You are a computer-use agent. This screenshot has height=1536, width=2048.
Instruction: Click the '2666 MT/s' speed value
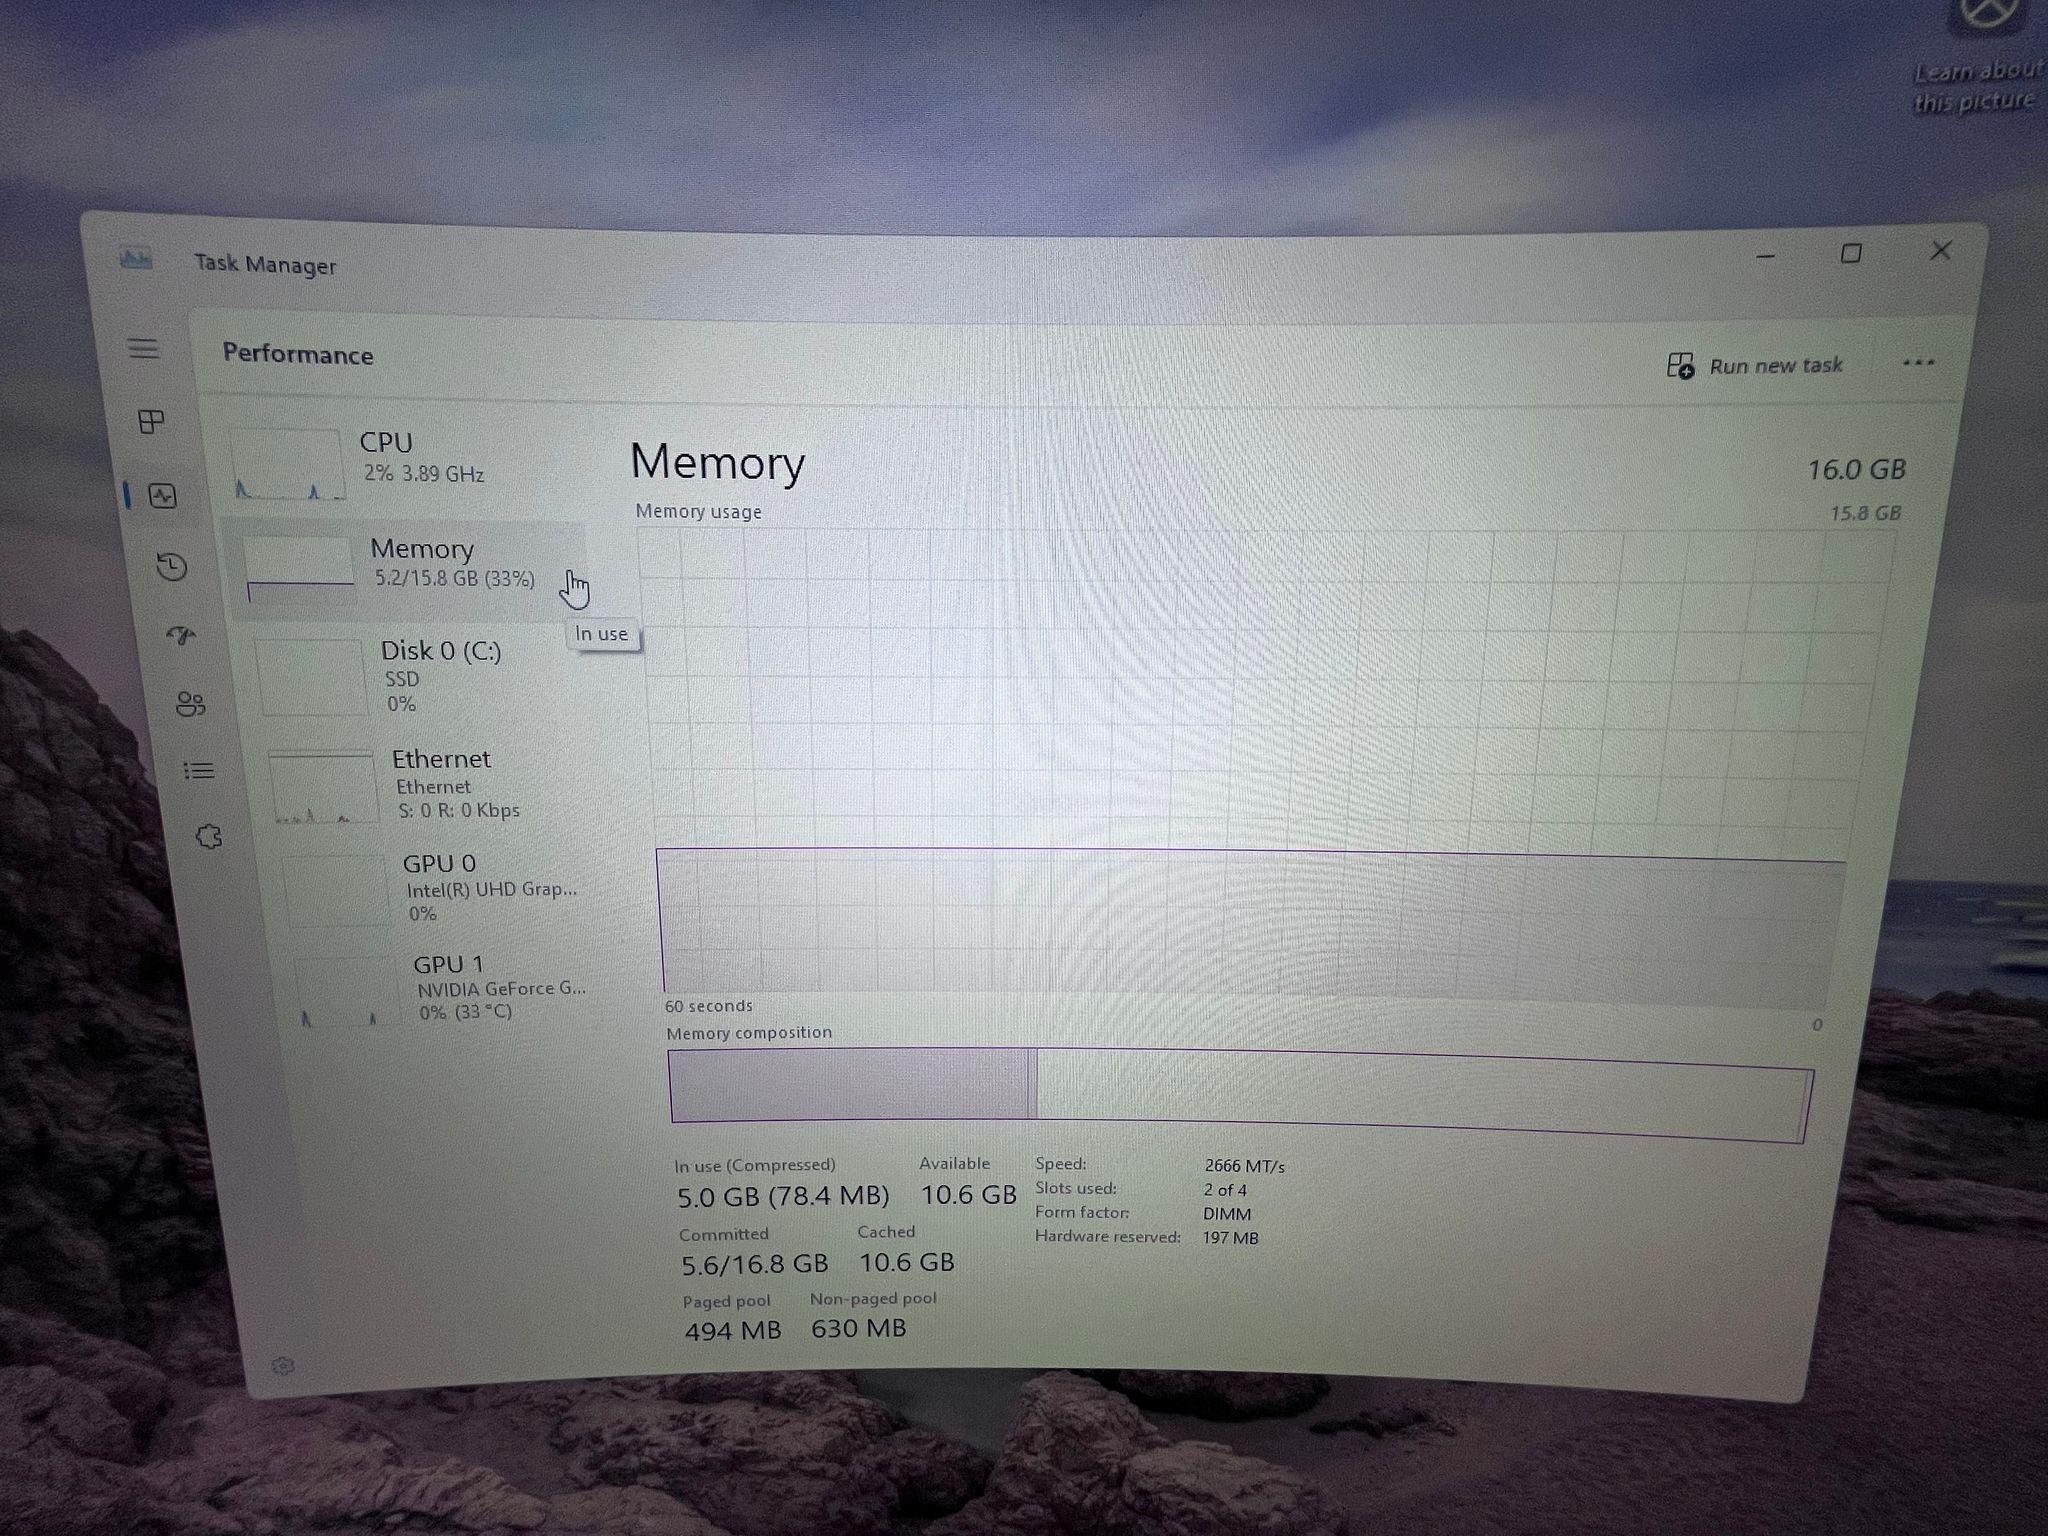pyautogui.click(x=1244, y=1166)
